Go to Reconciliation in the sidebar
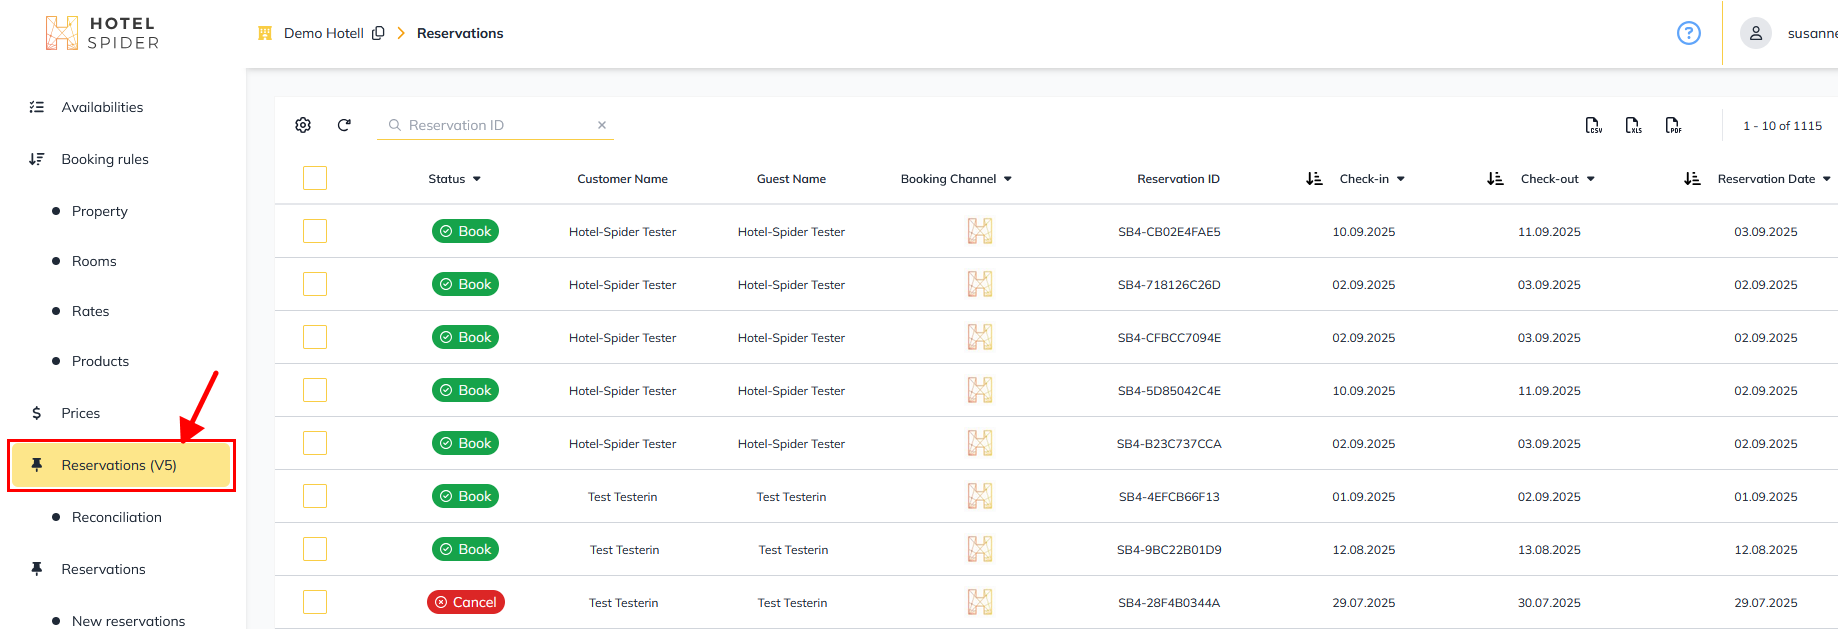 116,517
